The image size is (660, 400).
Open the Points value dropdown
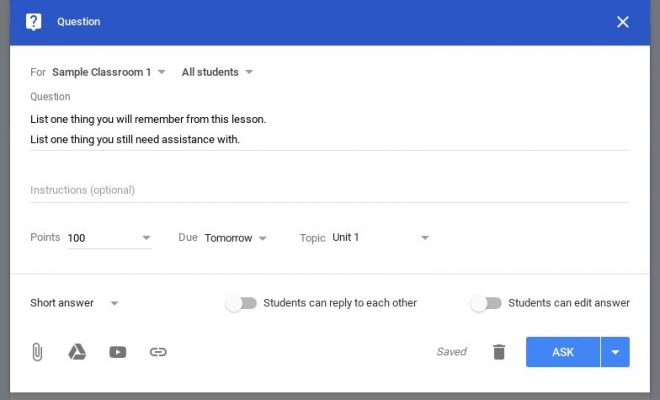(109, 238)
